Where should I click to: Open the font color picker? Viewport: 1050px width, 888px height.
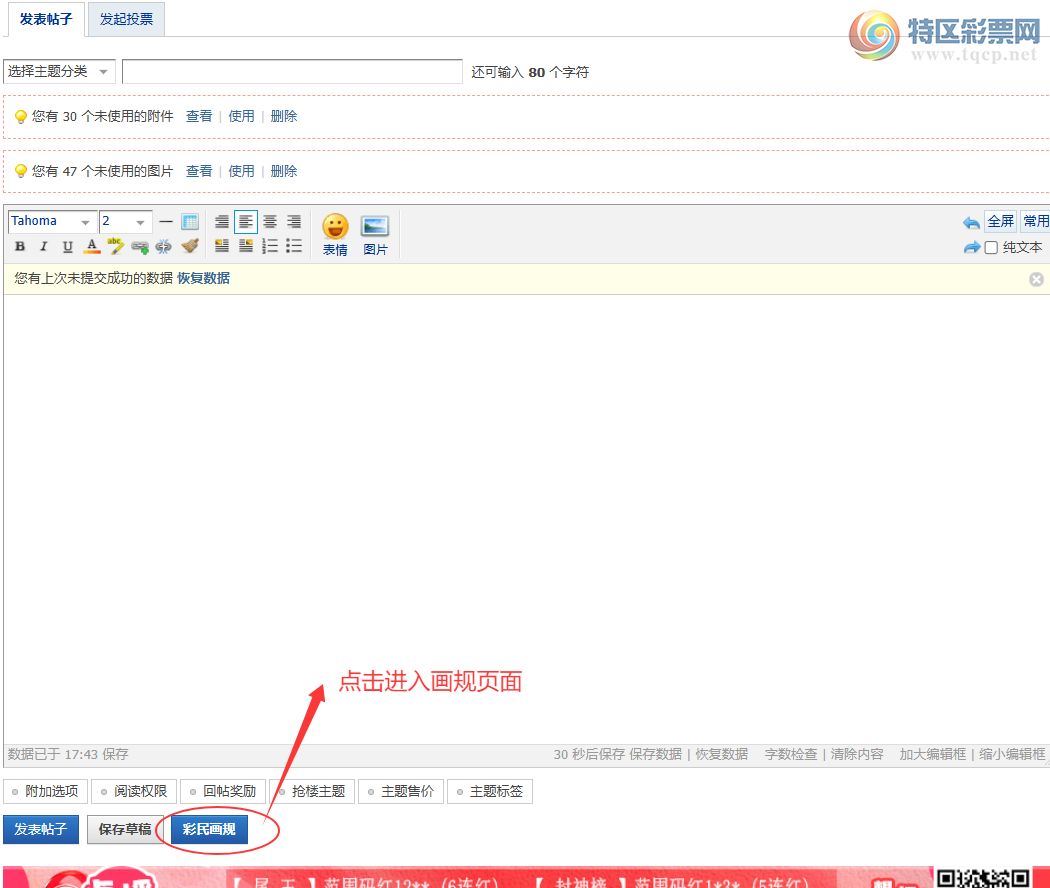[x=91, y=246]
